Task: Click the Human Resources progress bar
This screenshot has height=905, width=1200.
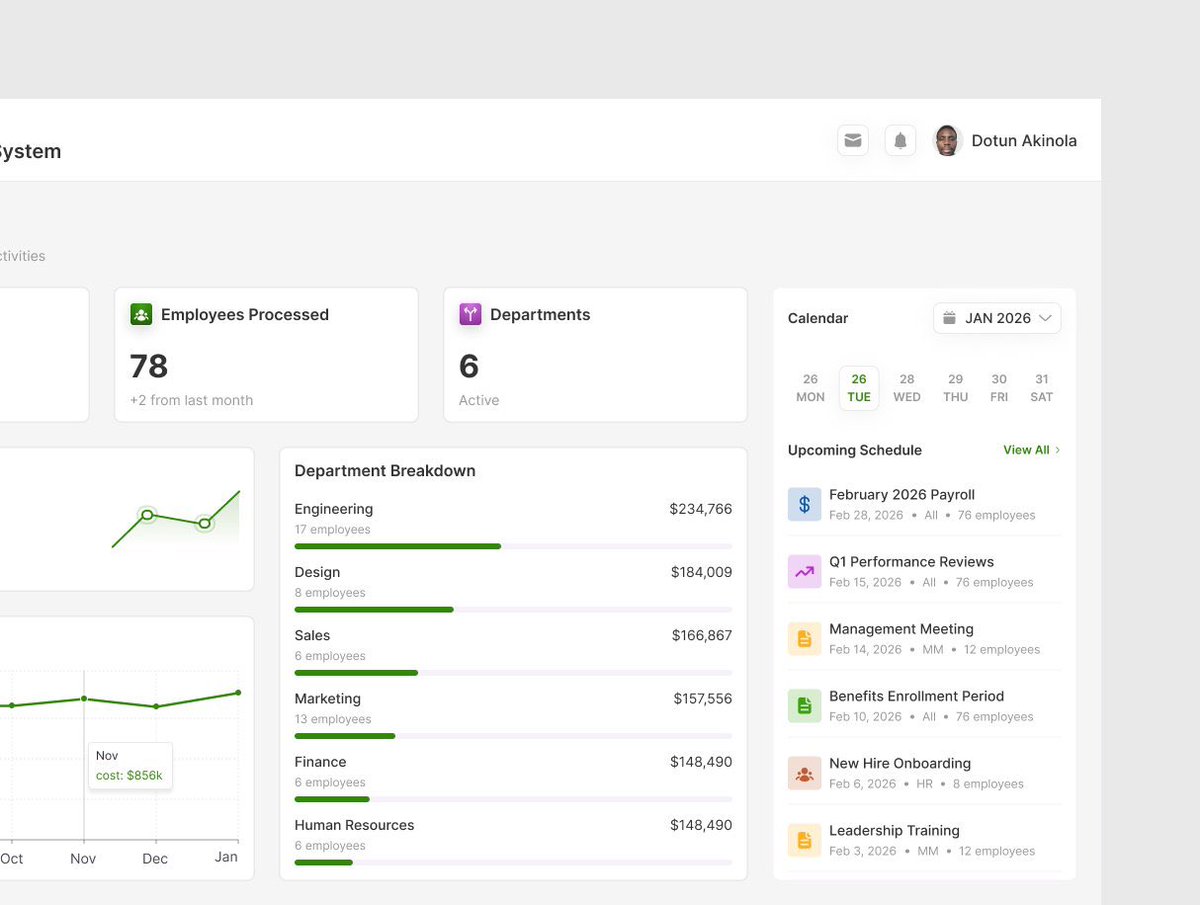Action: [x=513, y=862]
